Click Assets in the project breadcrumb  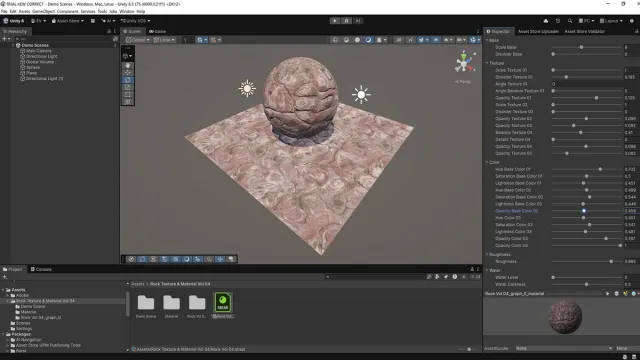[x=138, y=284]
